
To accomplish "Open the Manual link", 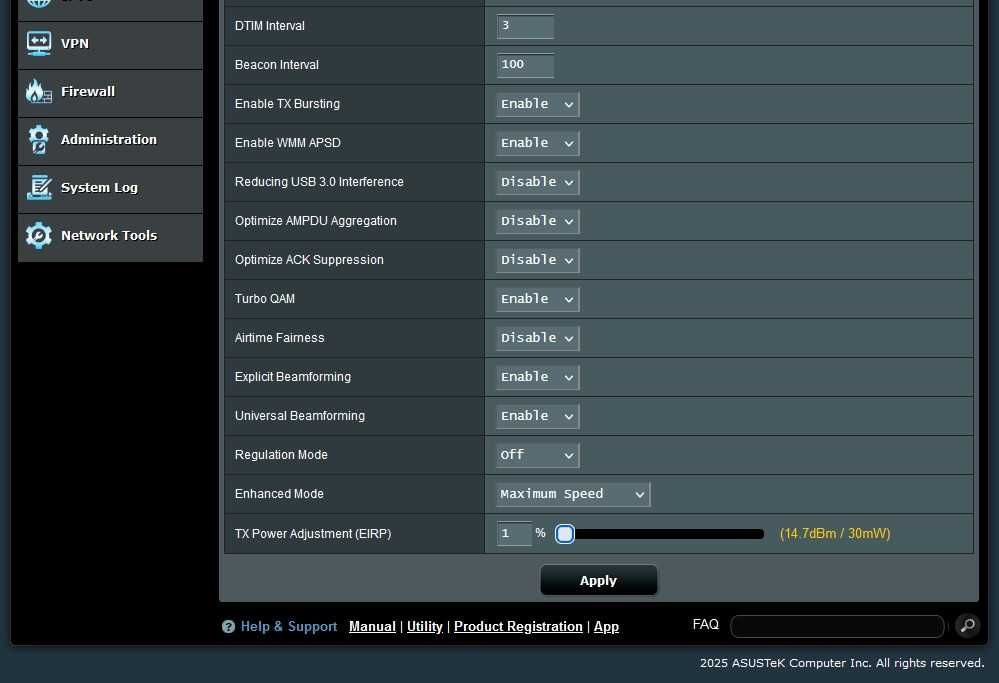I will point(372,626).
